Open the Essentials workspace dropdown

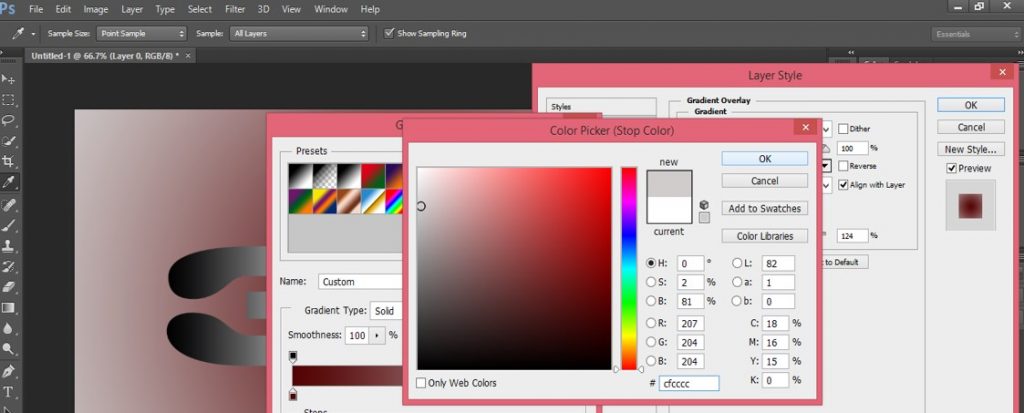pyautogui.click(x=975, y=34)
